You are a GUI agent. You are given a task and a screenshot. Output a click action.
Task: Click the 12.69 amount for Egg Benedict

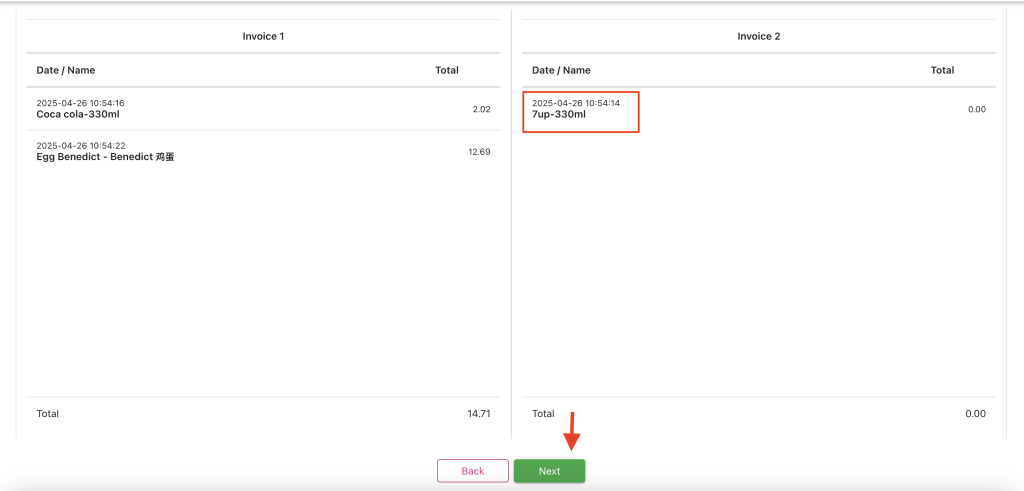point(479,152)
